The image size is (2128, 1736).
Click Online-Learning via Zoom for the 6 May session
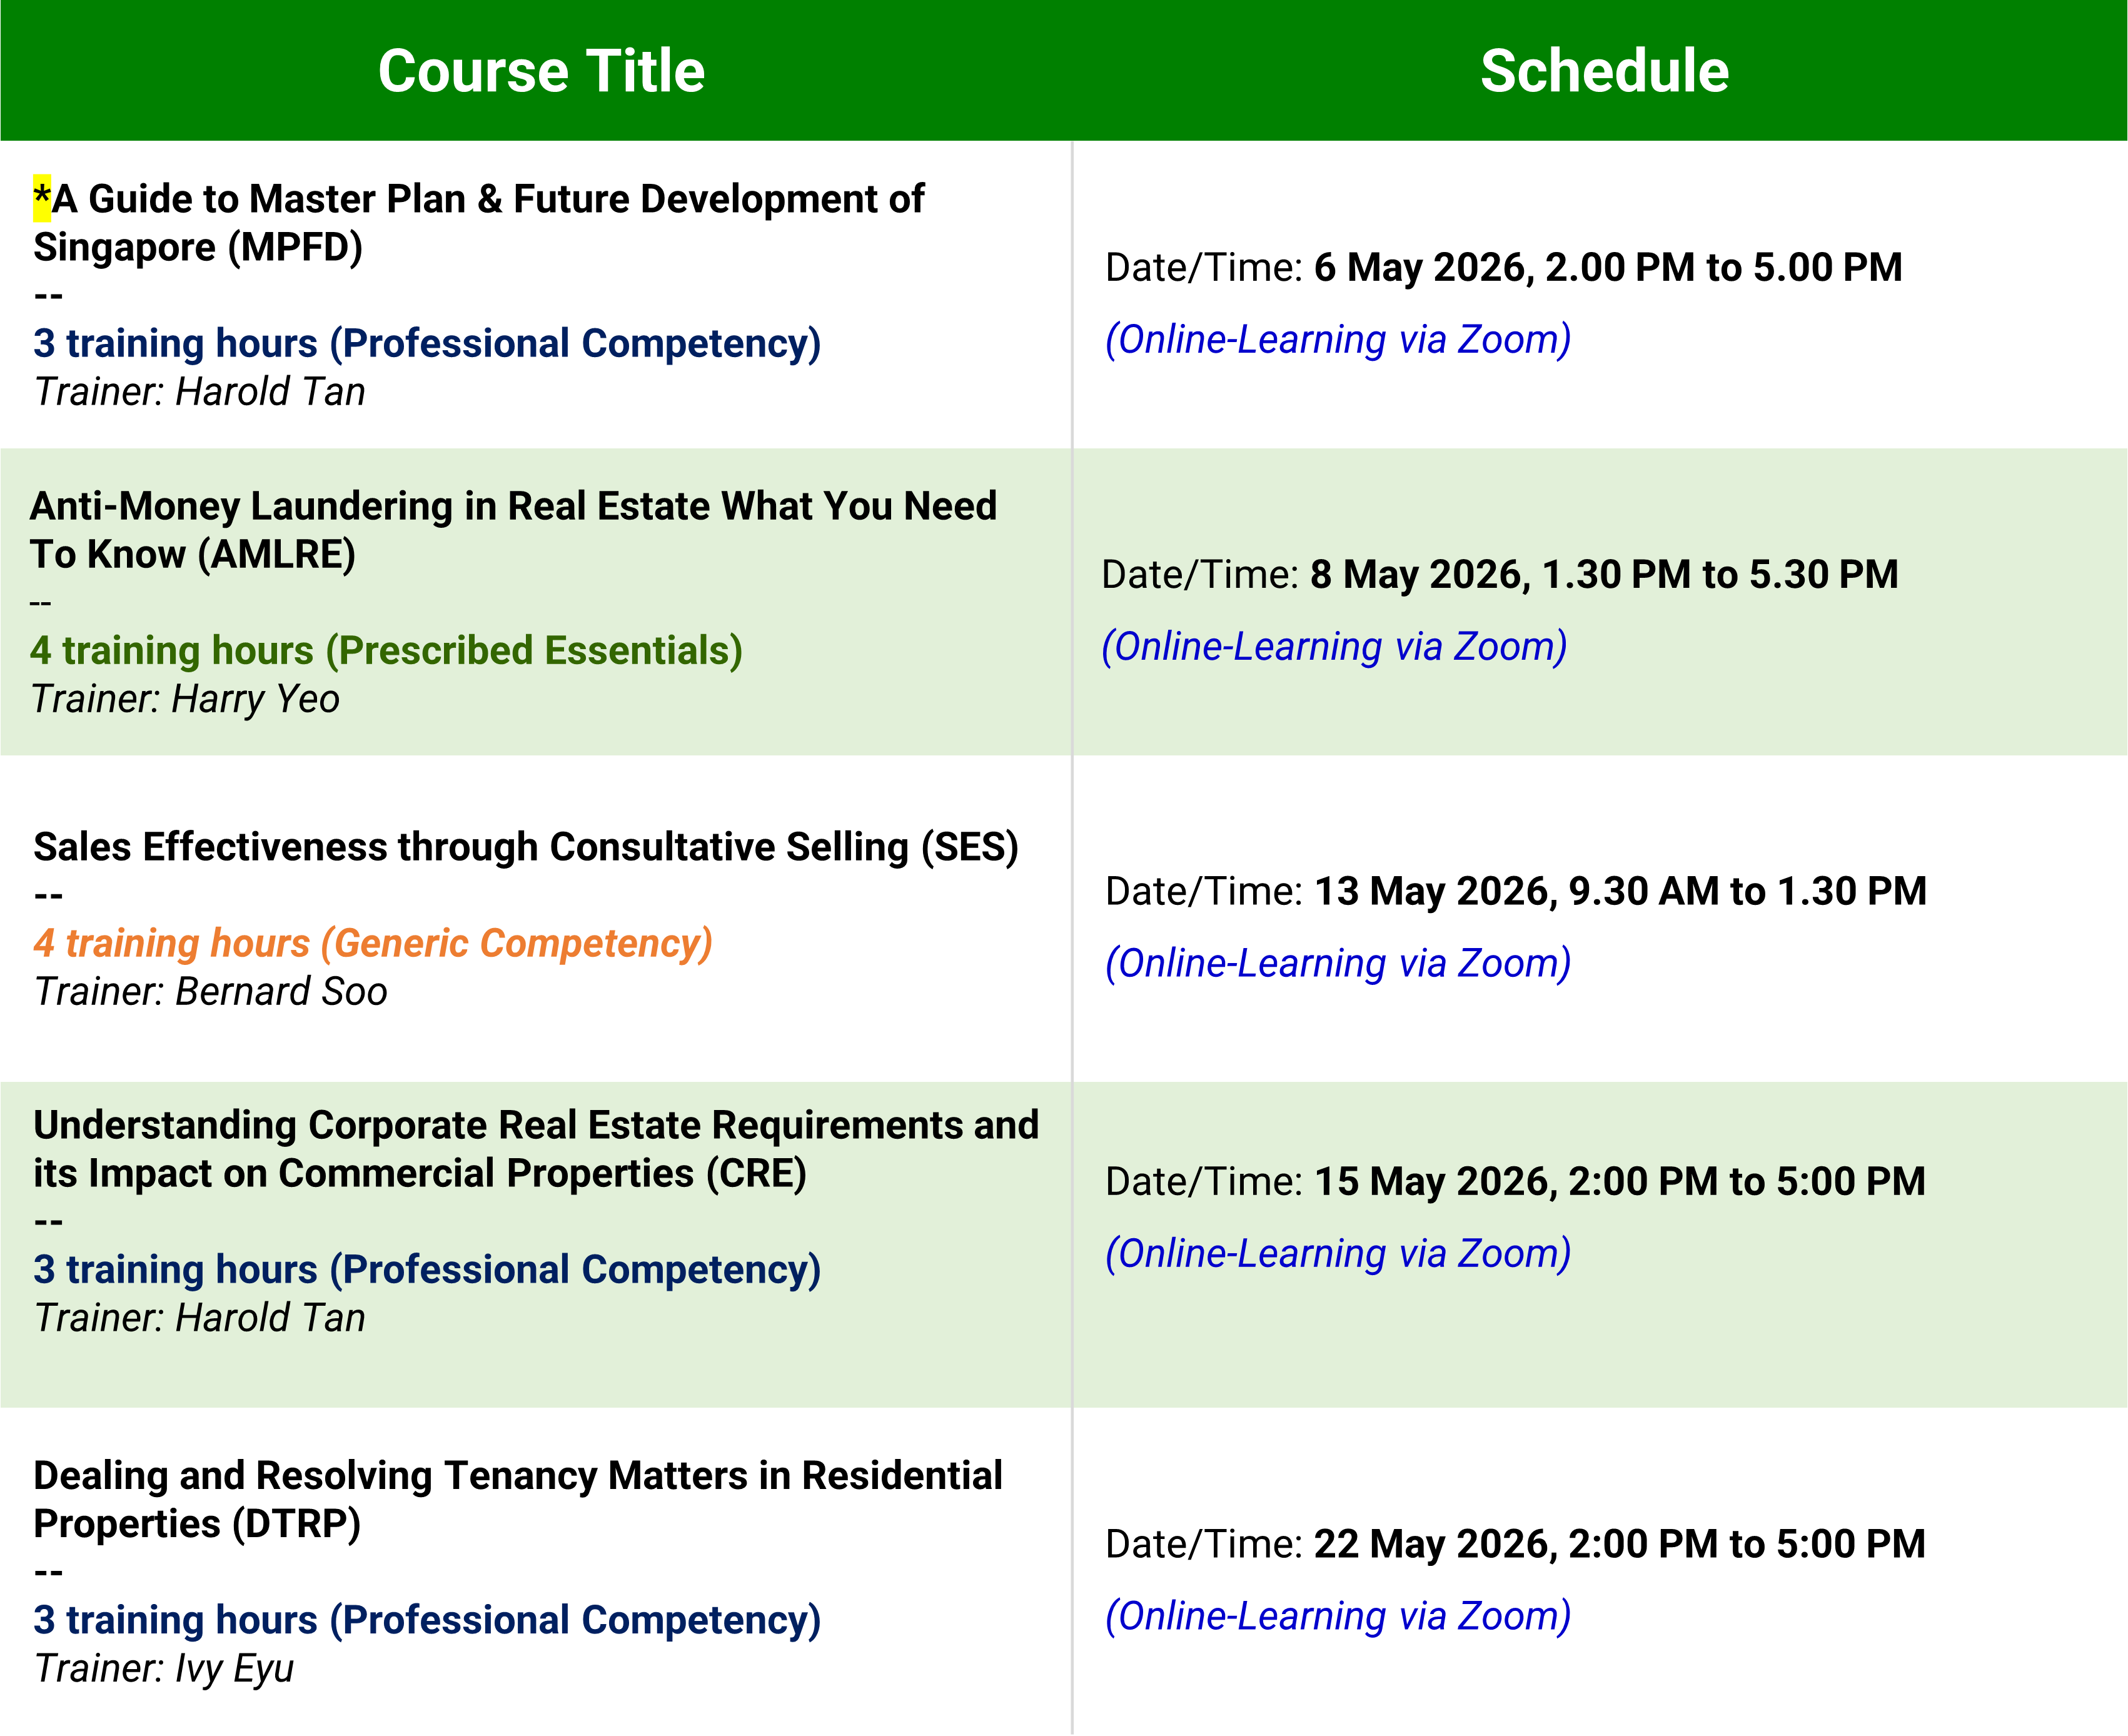click(1338, 340)
